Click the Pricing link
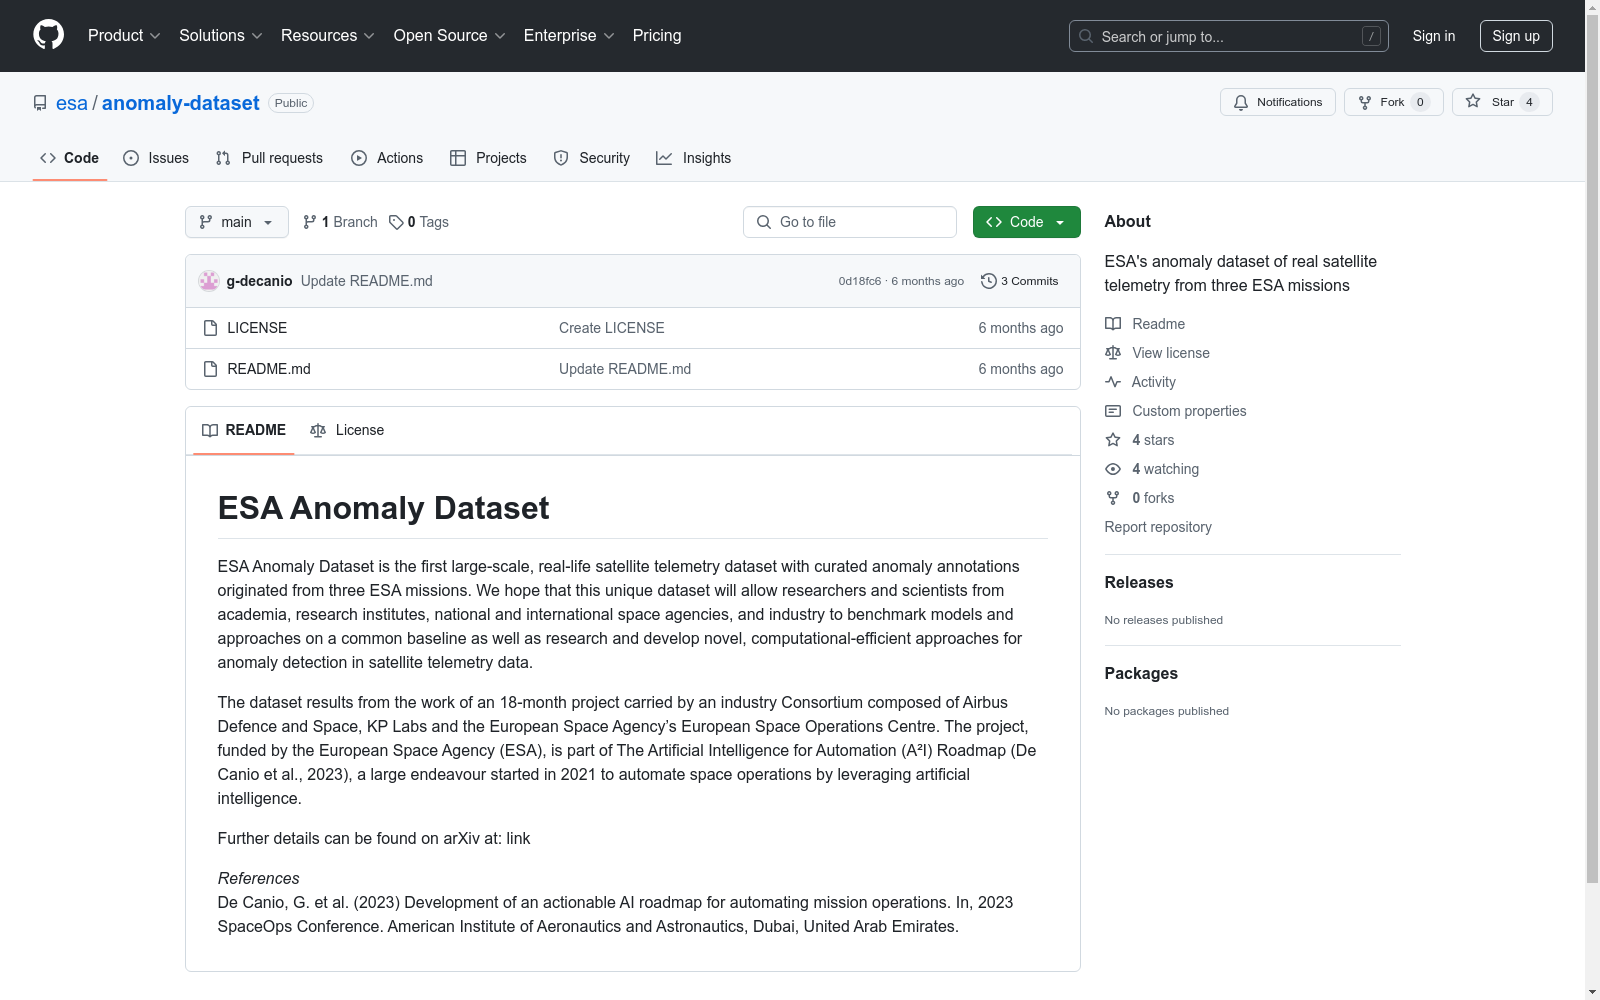This screenshot has height=1000, width=1600. coord(657,35)
